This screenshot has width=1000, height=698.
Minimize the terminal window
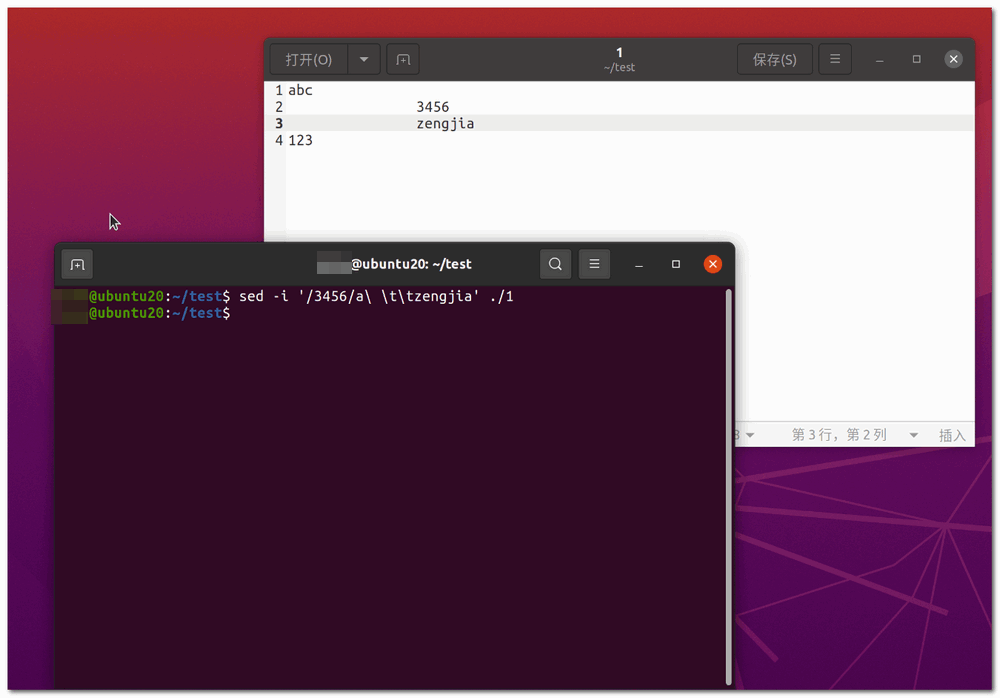pos(638,265)
